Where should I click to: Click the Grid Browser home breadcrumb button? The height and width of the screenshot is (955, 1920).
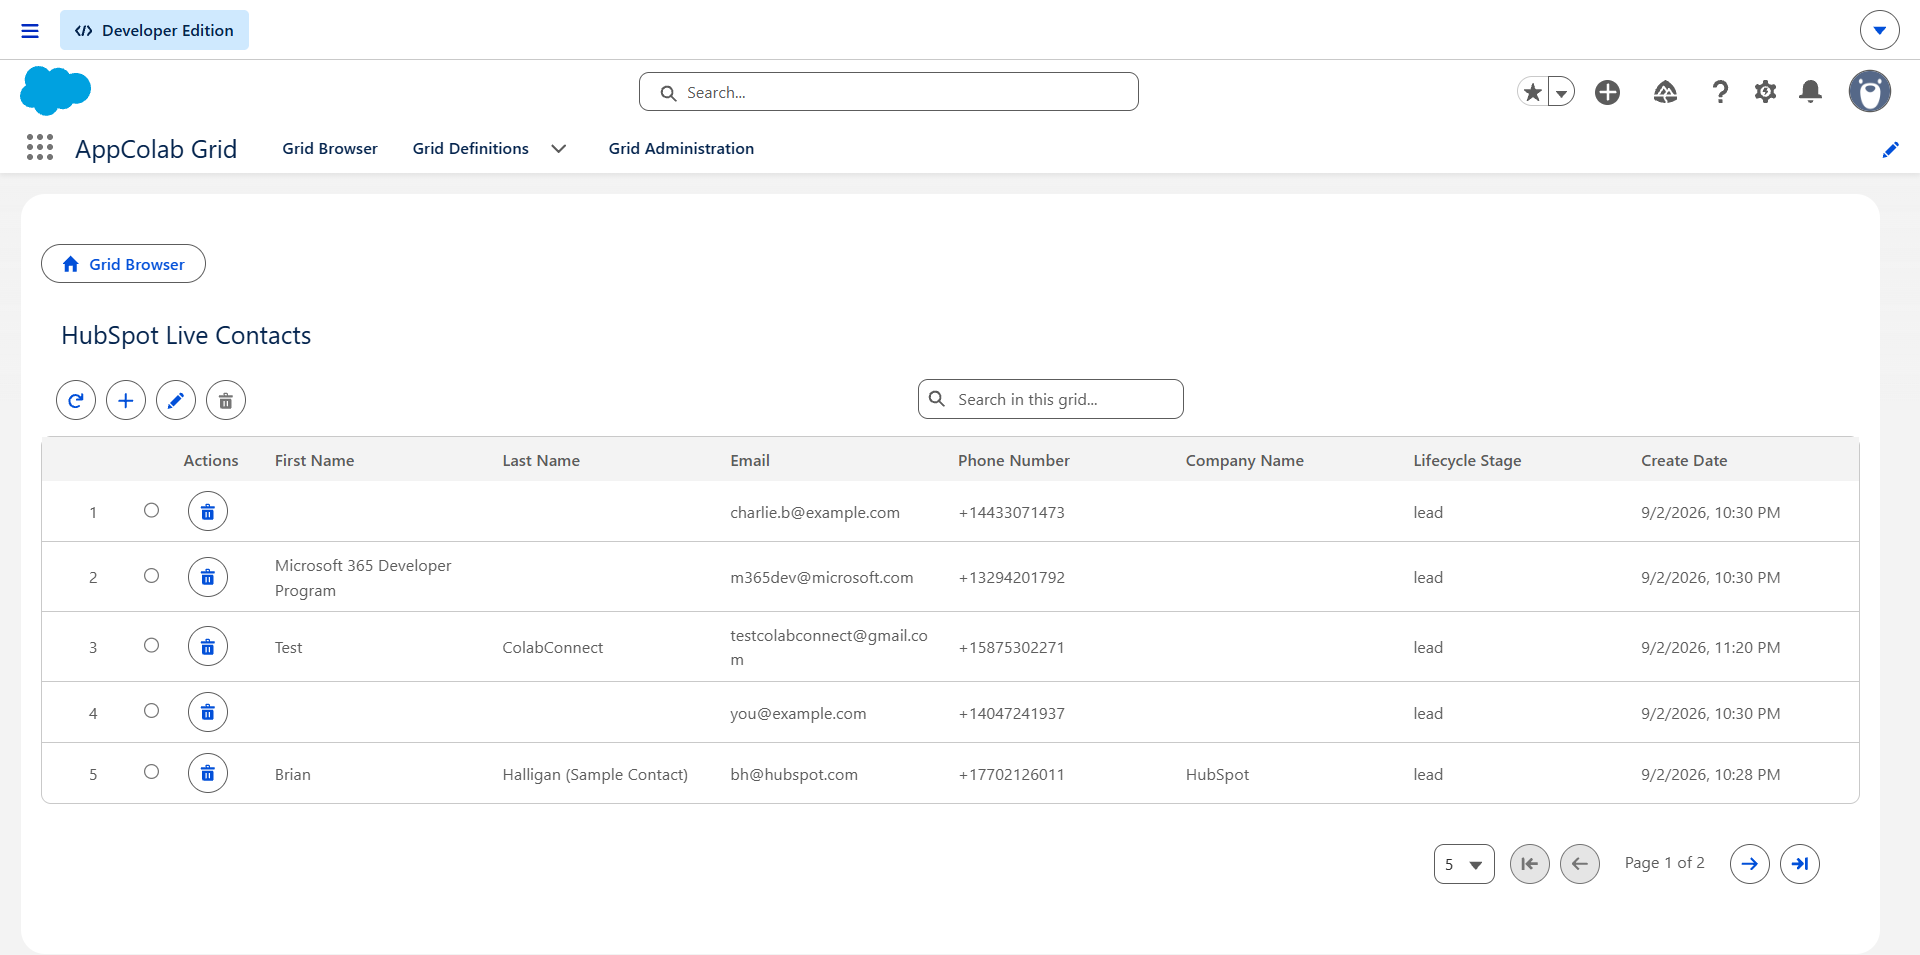coord(123,264)
